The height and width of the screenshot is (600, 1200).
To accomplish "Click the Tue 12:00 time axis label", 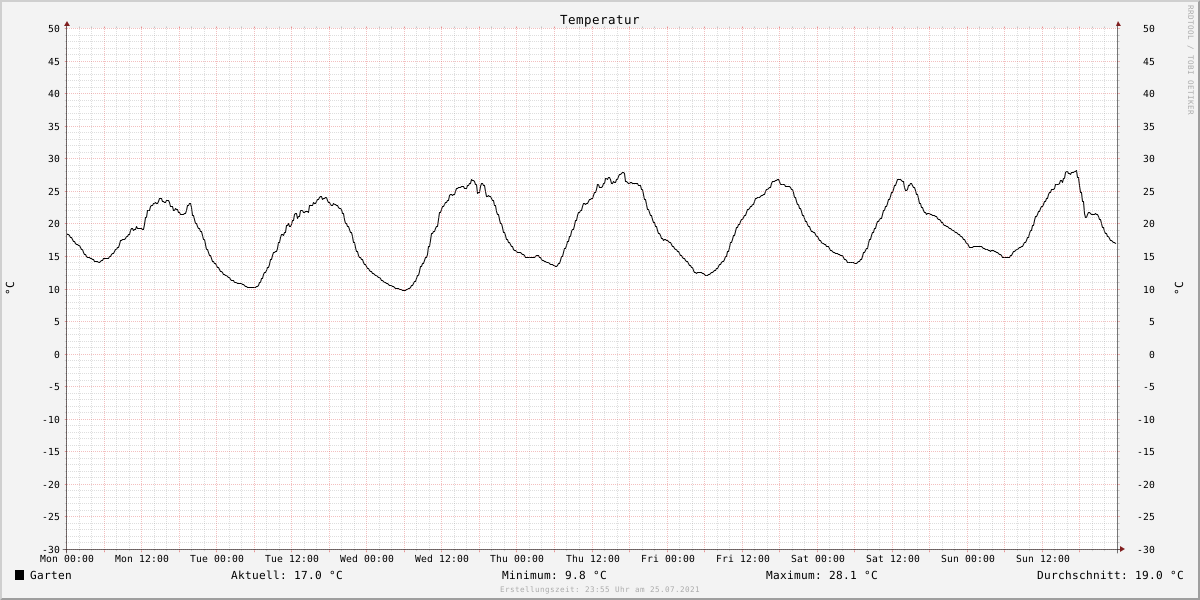I will pyautogui.click(x=292, y=559).
